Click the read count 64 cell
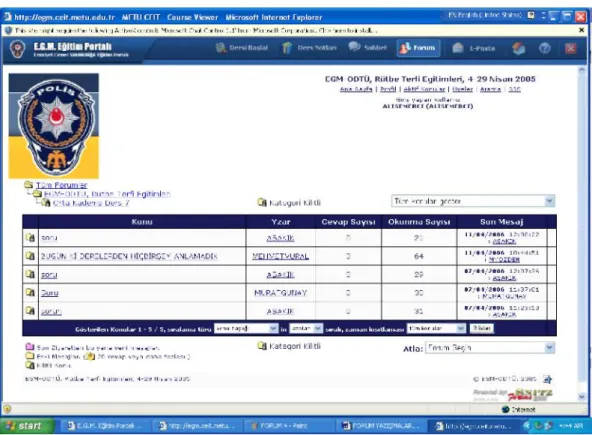This screenshot has width=592, height=435. pos(419,256)
